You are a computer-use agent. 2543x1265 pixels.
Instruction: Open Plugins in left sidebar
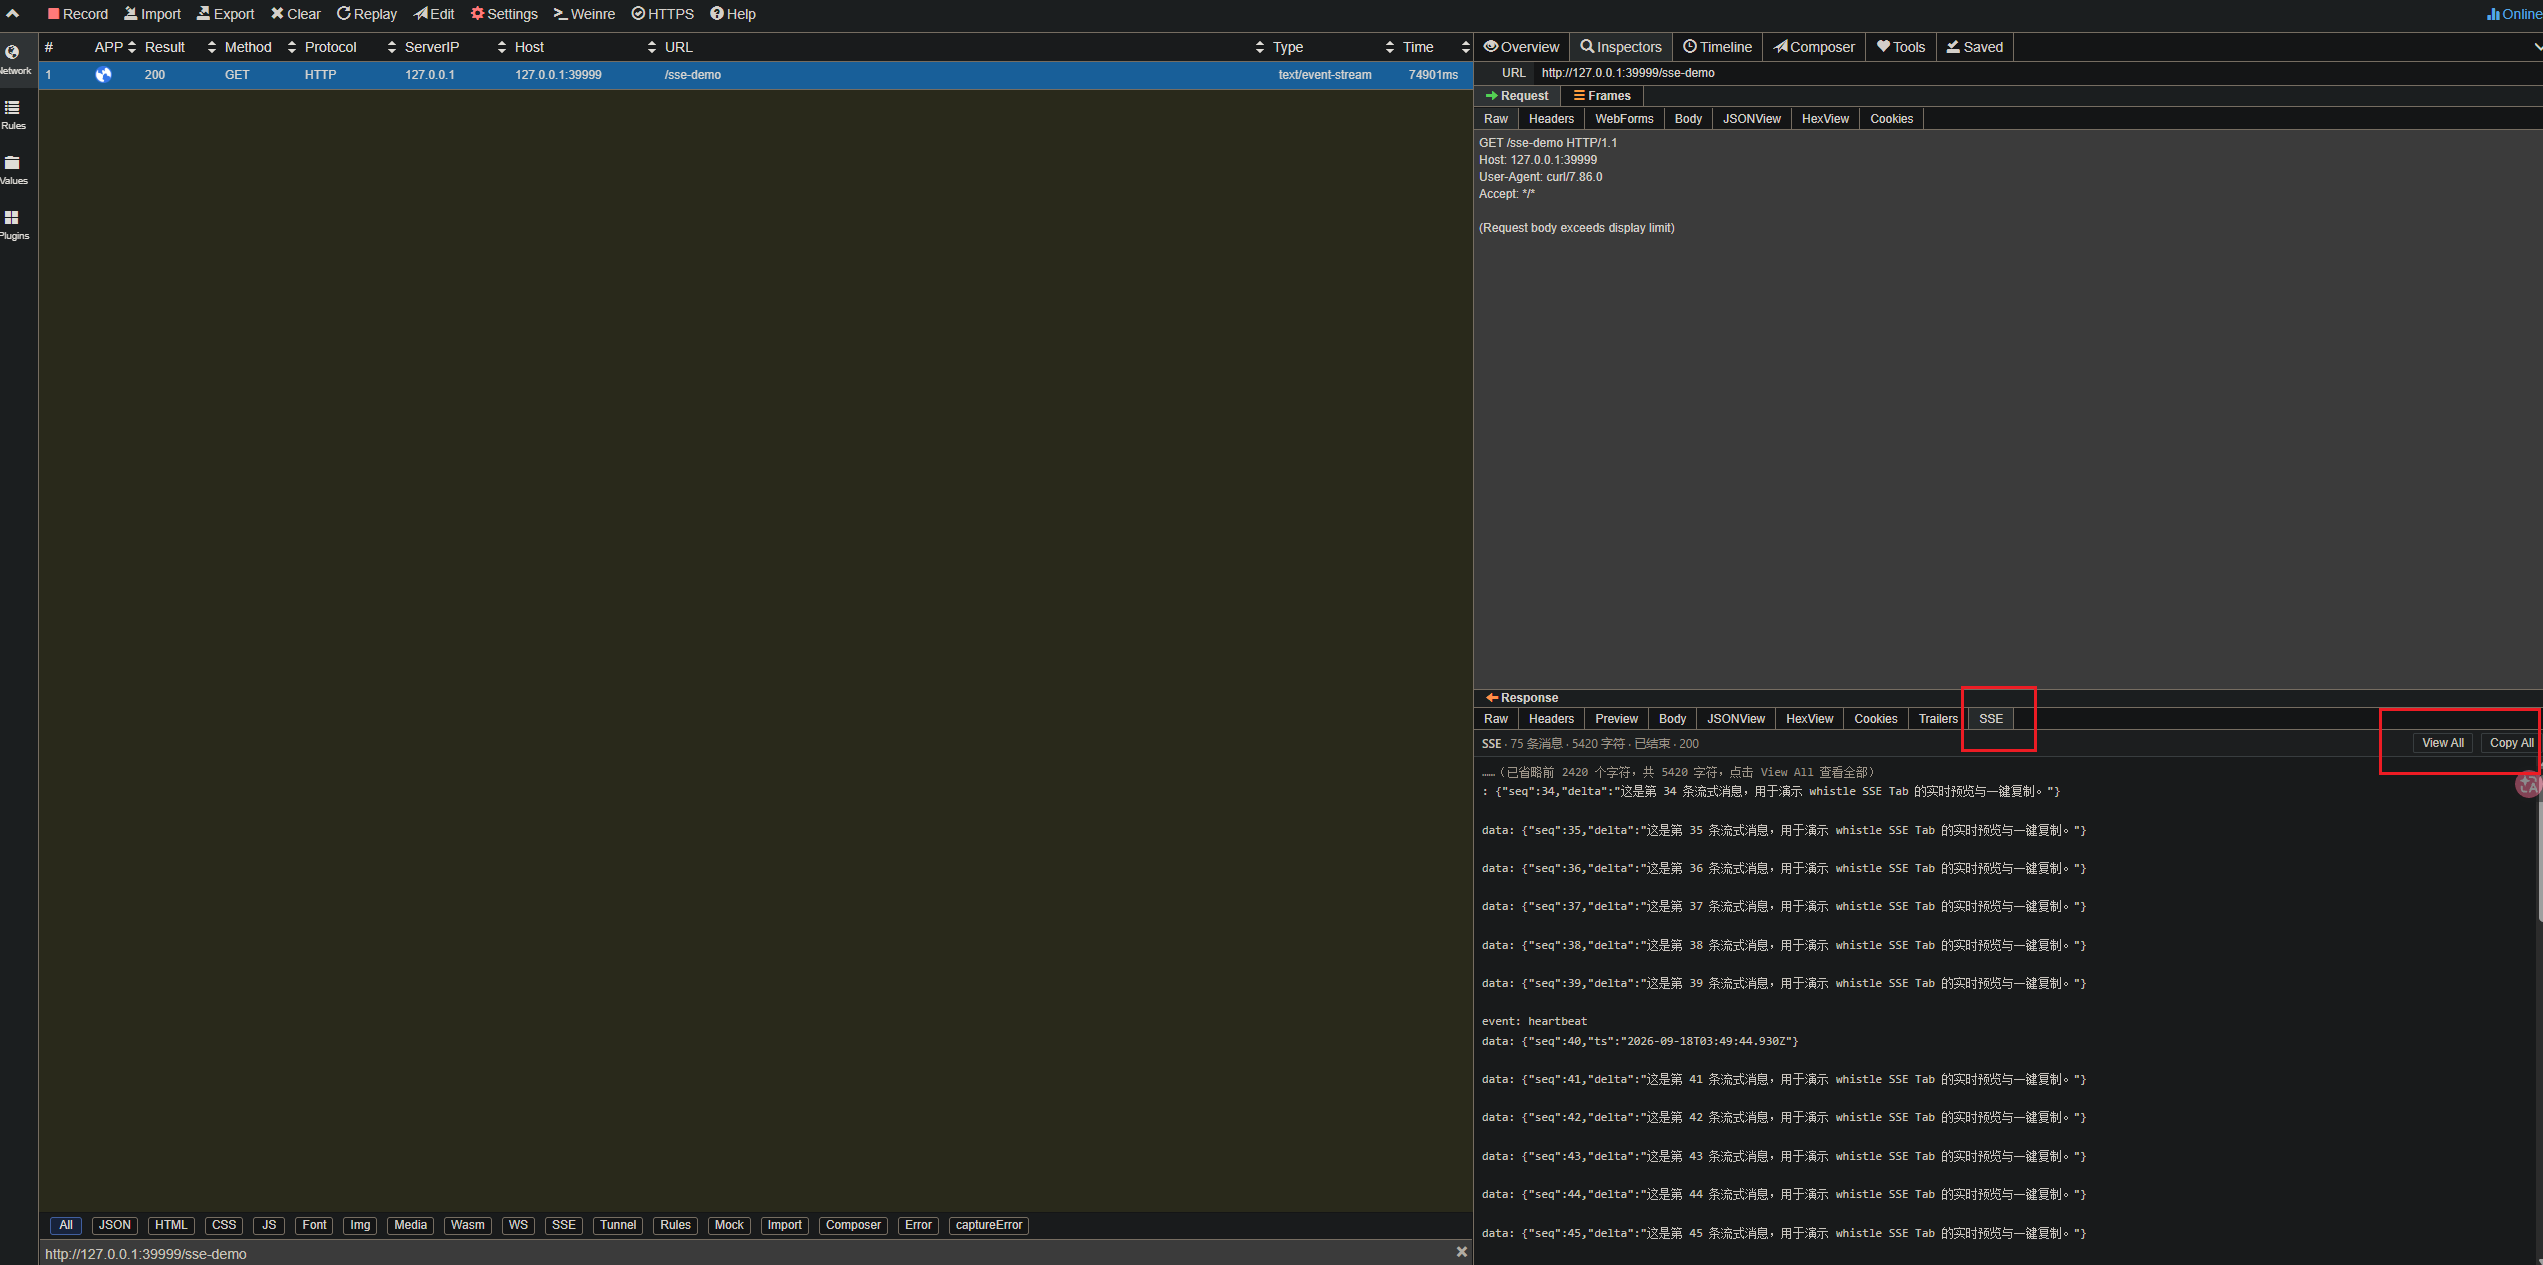(13, 225)
